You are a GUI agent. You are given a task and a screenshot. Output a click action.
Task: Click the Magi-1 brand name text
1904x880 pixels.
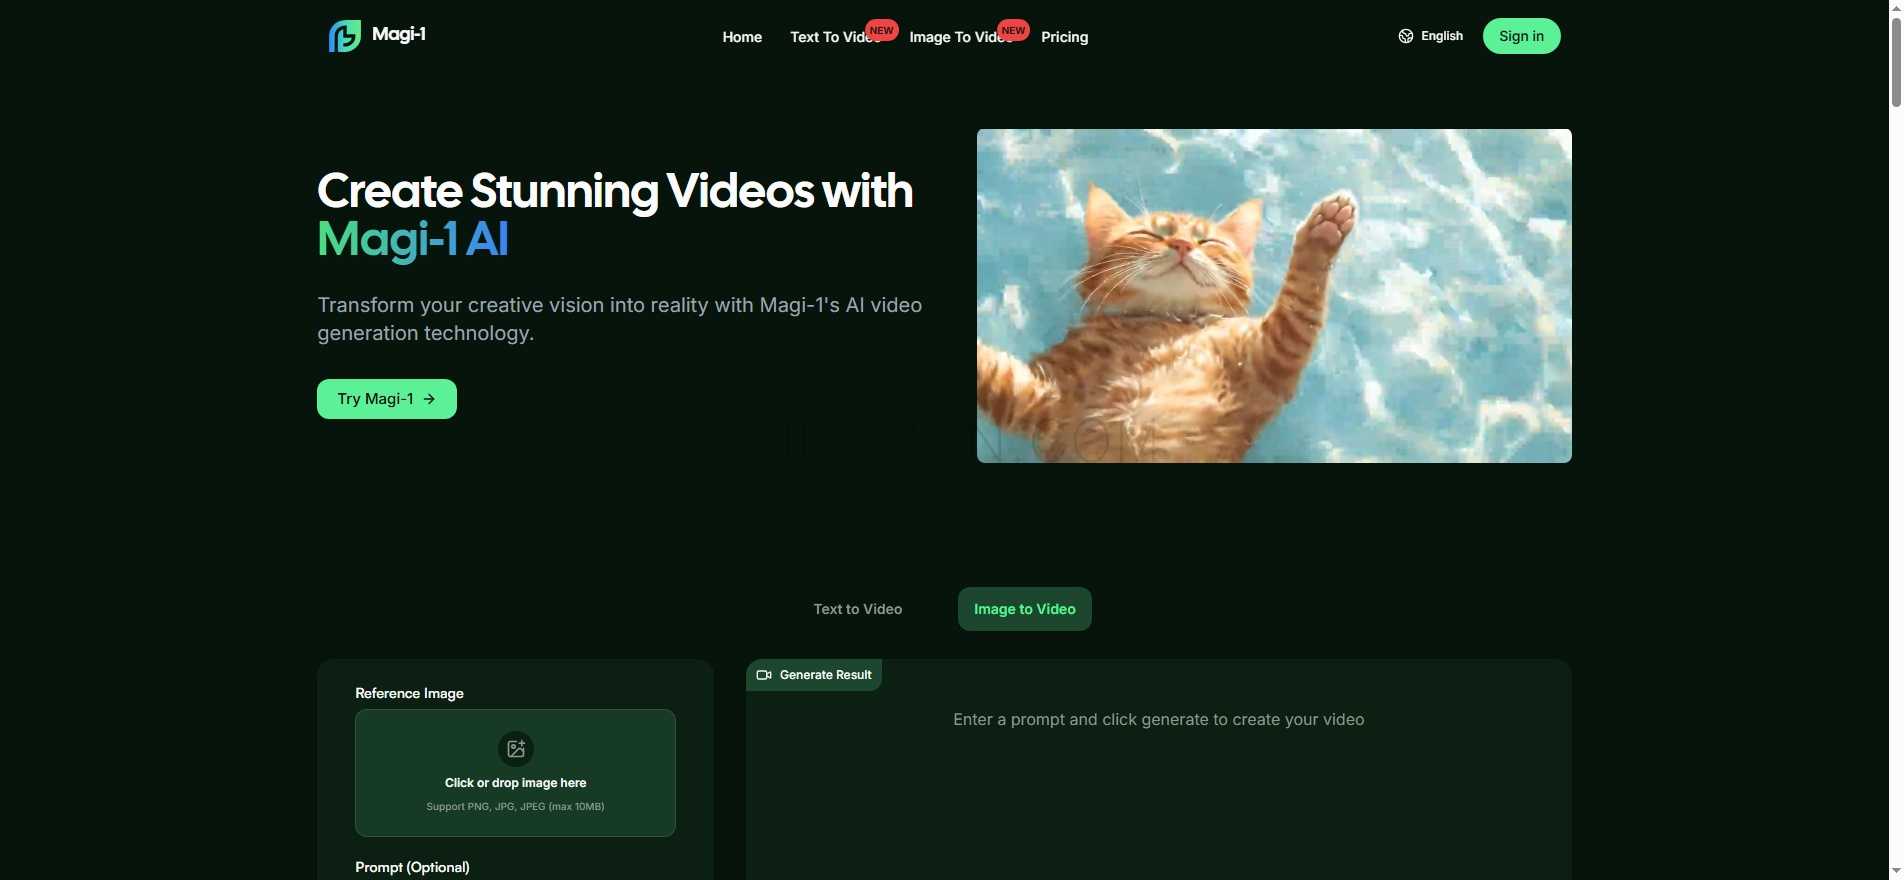[399, 34]
